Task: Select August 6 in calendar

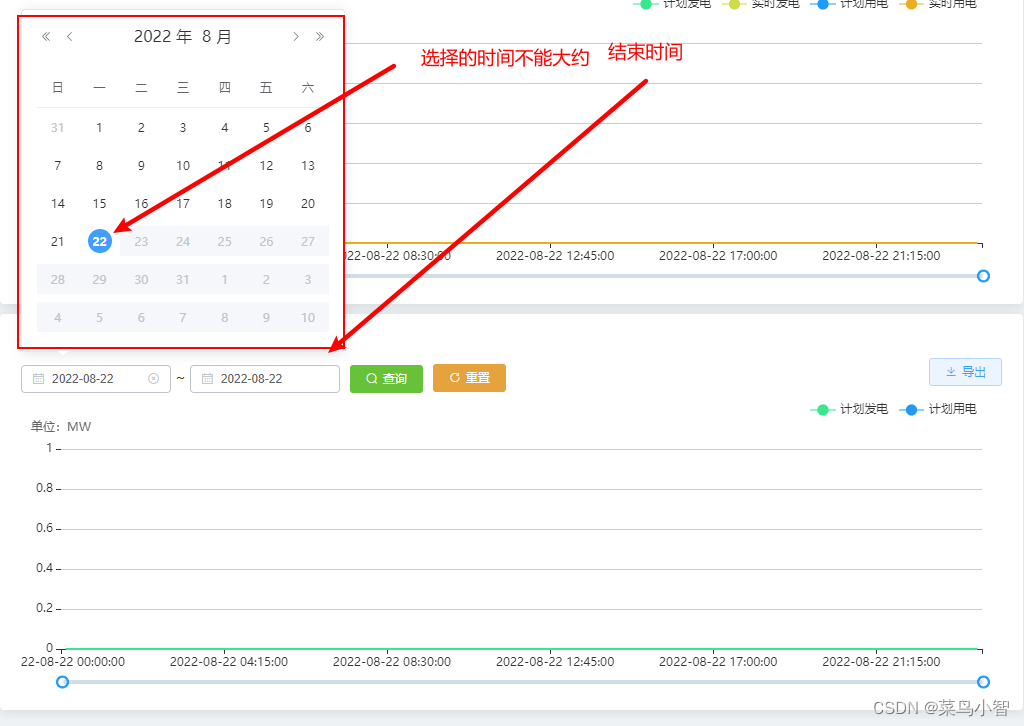Action: [x=308, y=127]
